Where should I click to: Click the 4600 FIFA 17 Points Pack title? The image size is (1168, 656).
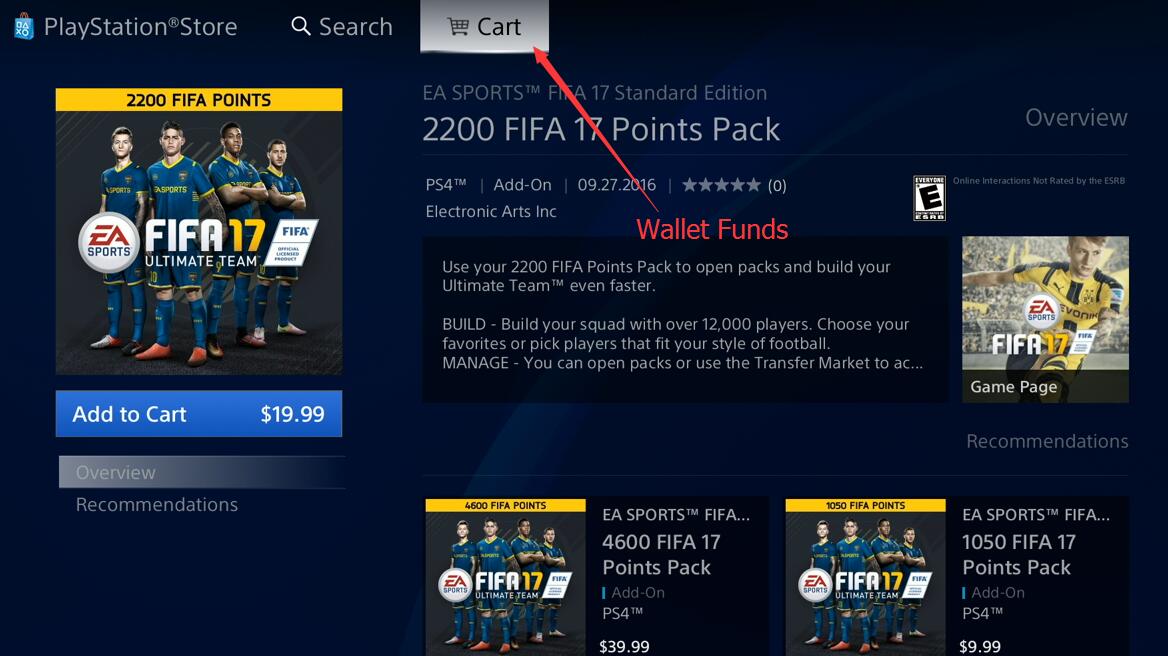point(661,555)
